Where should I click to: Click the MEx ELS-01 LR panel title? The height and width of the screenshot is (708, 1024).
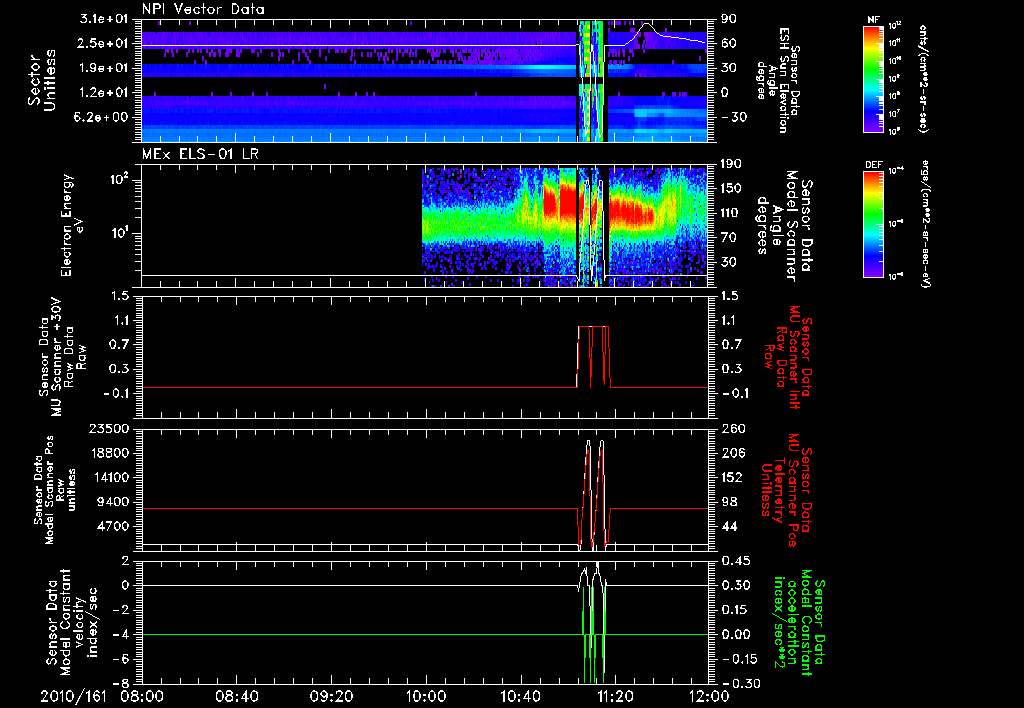[x=201, y=154]
